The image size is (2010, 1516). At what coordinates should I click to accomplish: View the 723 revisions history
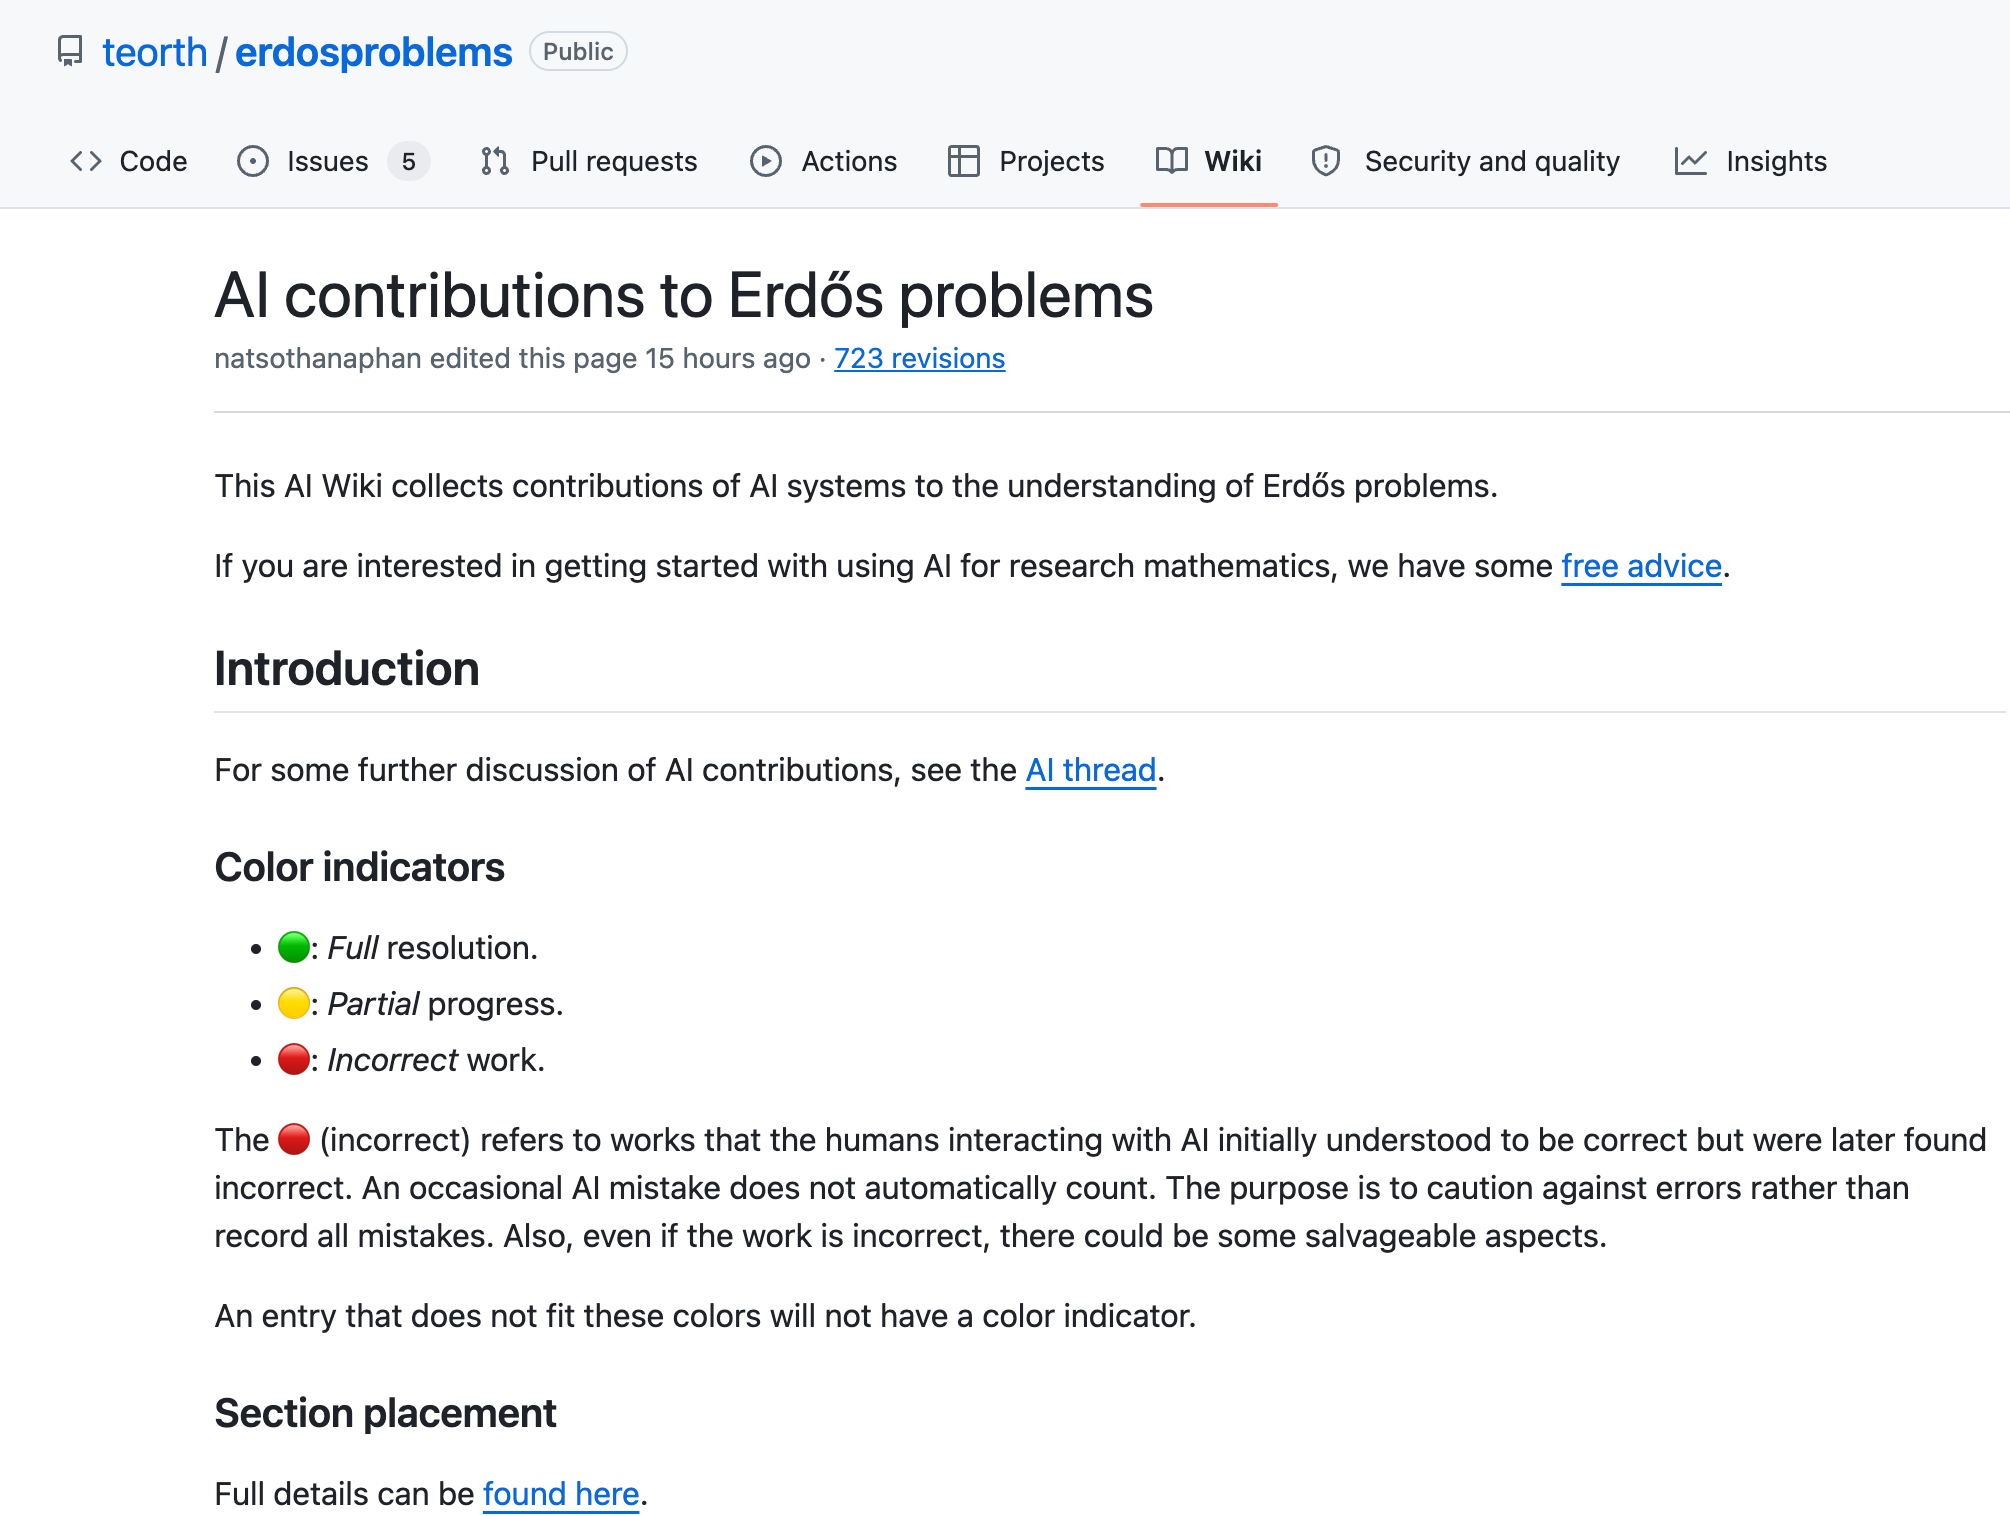click(x=919, y=358)
